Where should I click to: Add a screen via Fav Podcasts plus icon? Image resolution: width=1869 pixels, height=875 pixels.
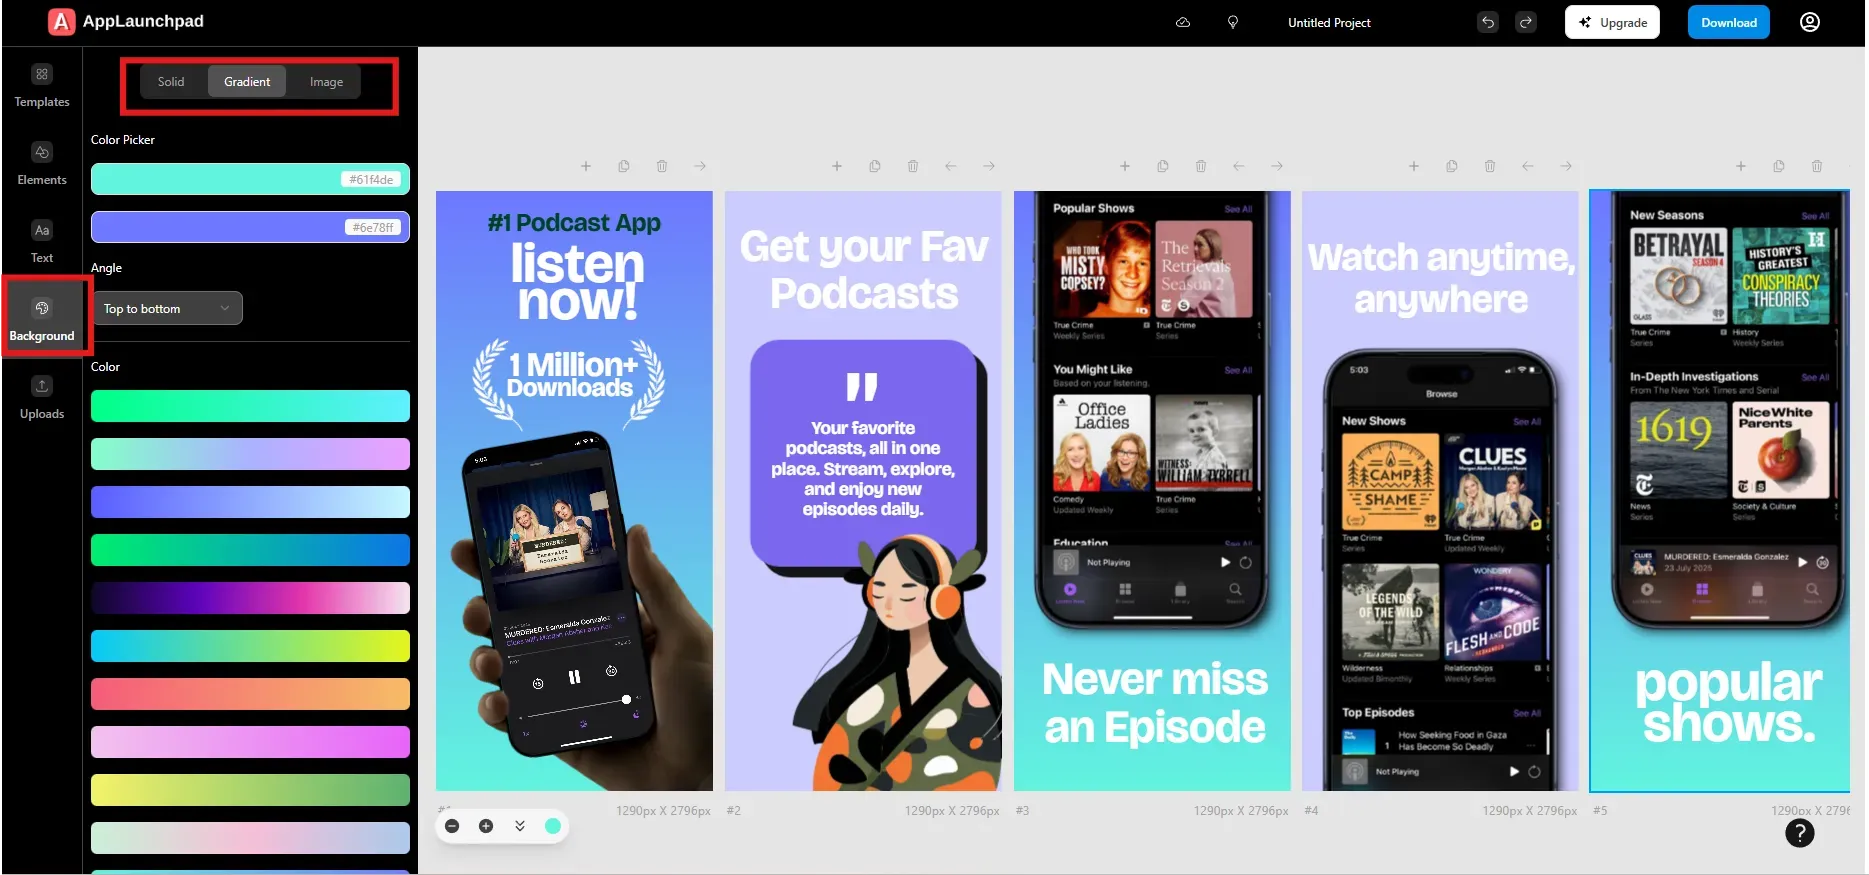click(x=837, y=166)
